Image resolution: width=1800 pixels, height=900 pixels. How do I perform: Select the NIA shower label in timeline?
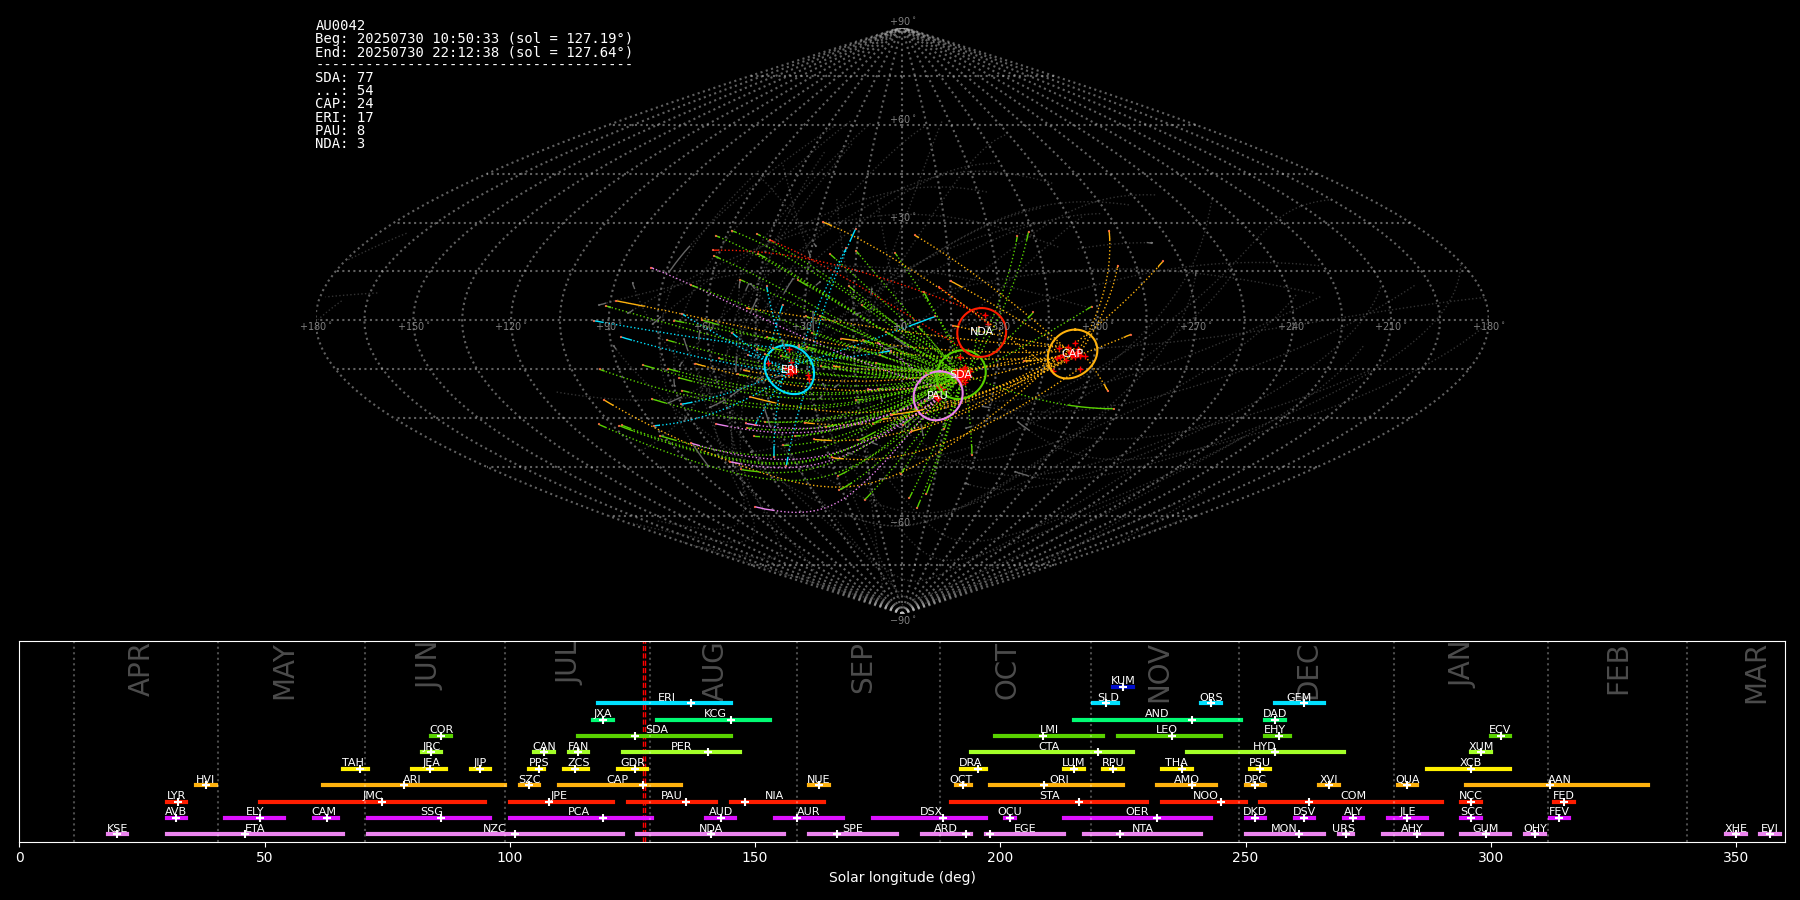tap(774, 795)
